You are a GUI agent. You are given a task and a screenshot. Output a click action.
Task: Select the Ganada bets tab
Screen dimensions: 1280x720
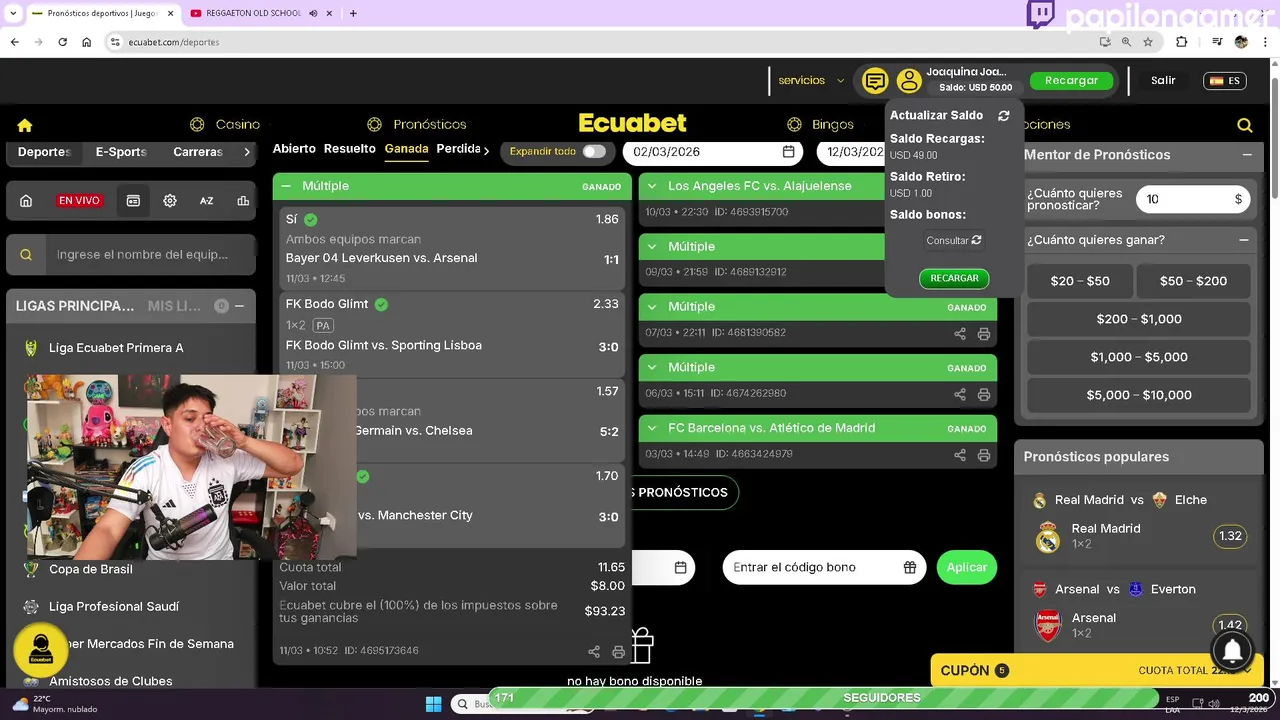407,149
